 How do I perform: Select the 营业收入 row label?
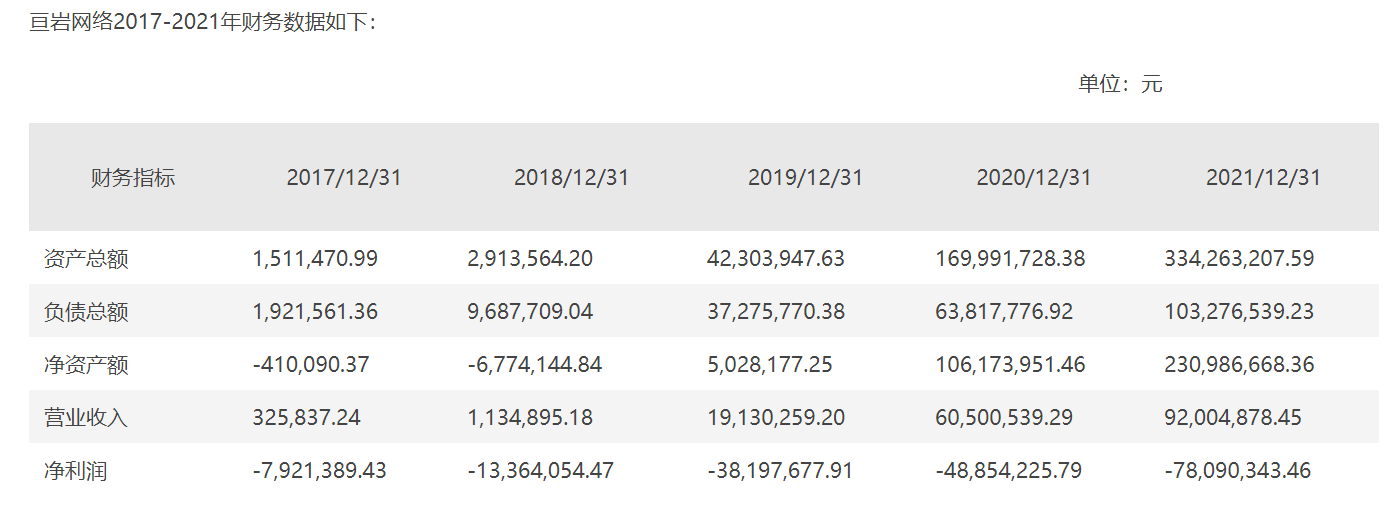[87, 417]
